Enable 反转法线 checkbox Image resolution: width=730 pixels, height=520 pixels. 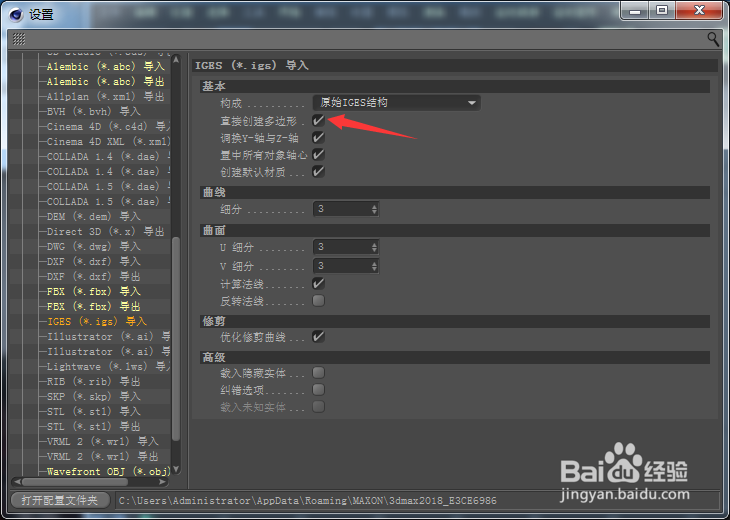point(318,301)
